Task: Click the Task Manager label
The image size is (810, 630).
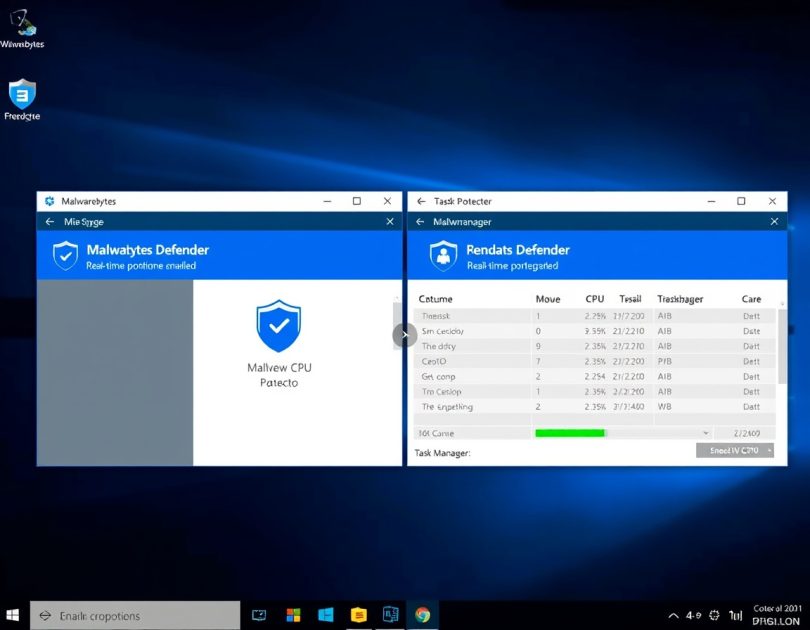Action: tap(442, 453)
